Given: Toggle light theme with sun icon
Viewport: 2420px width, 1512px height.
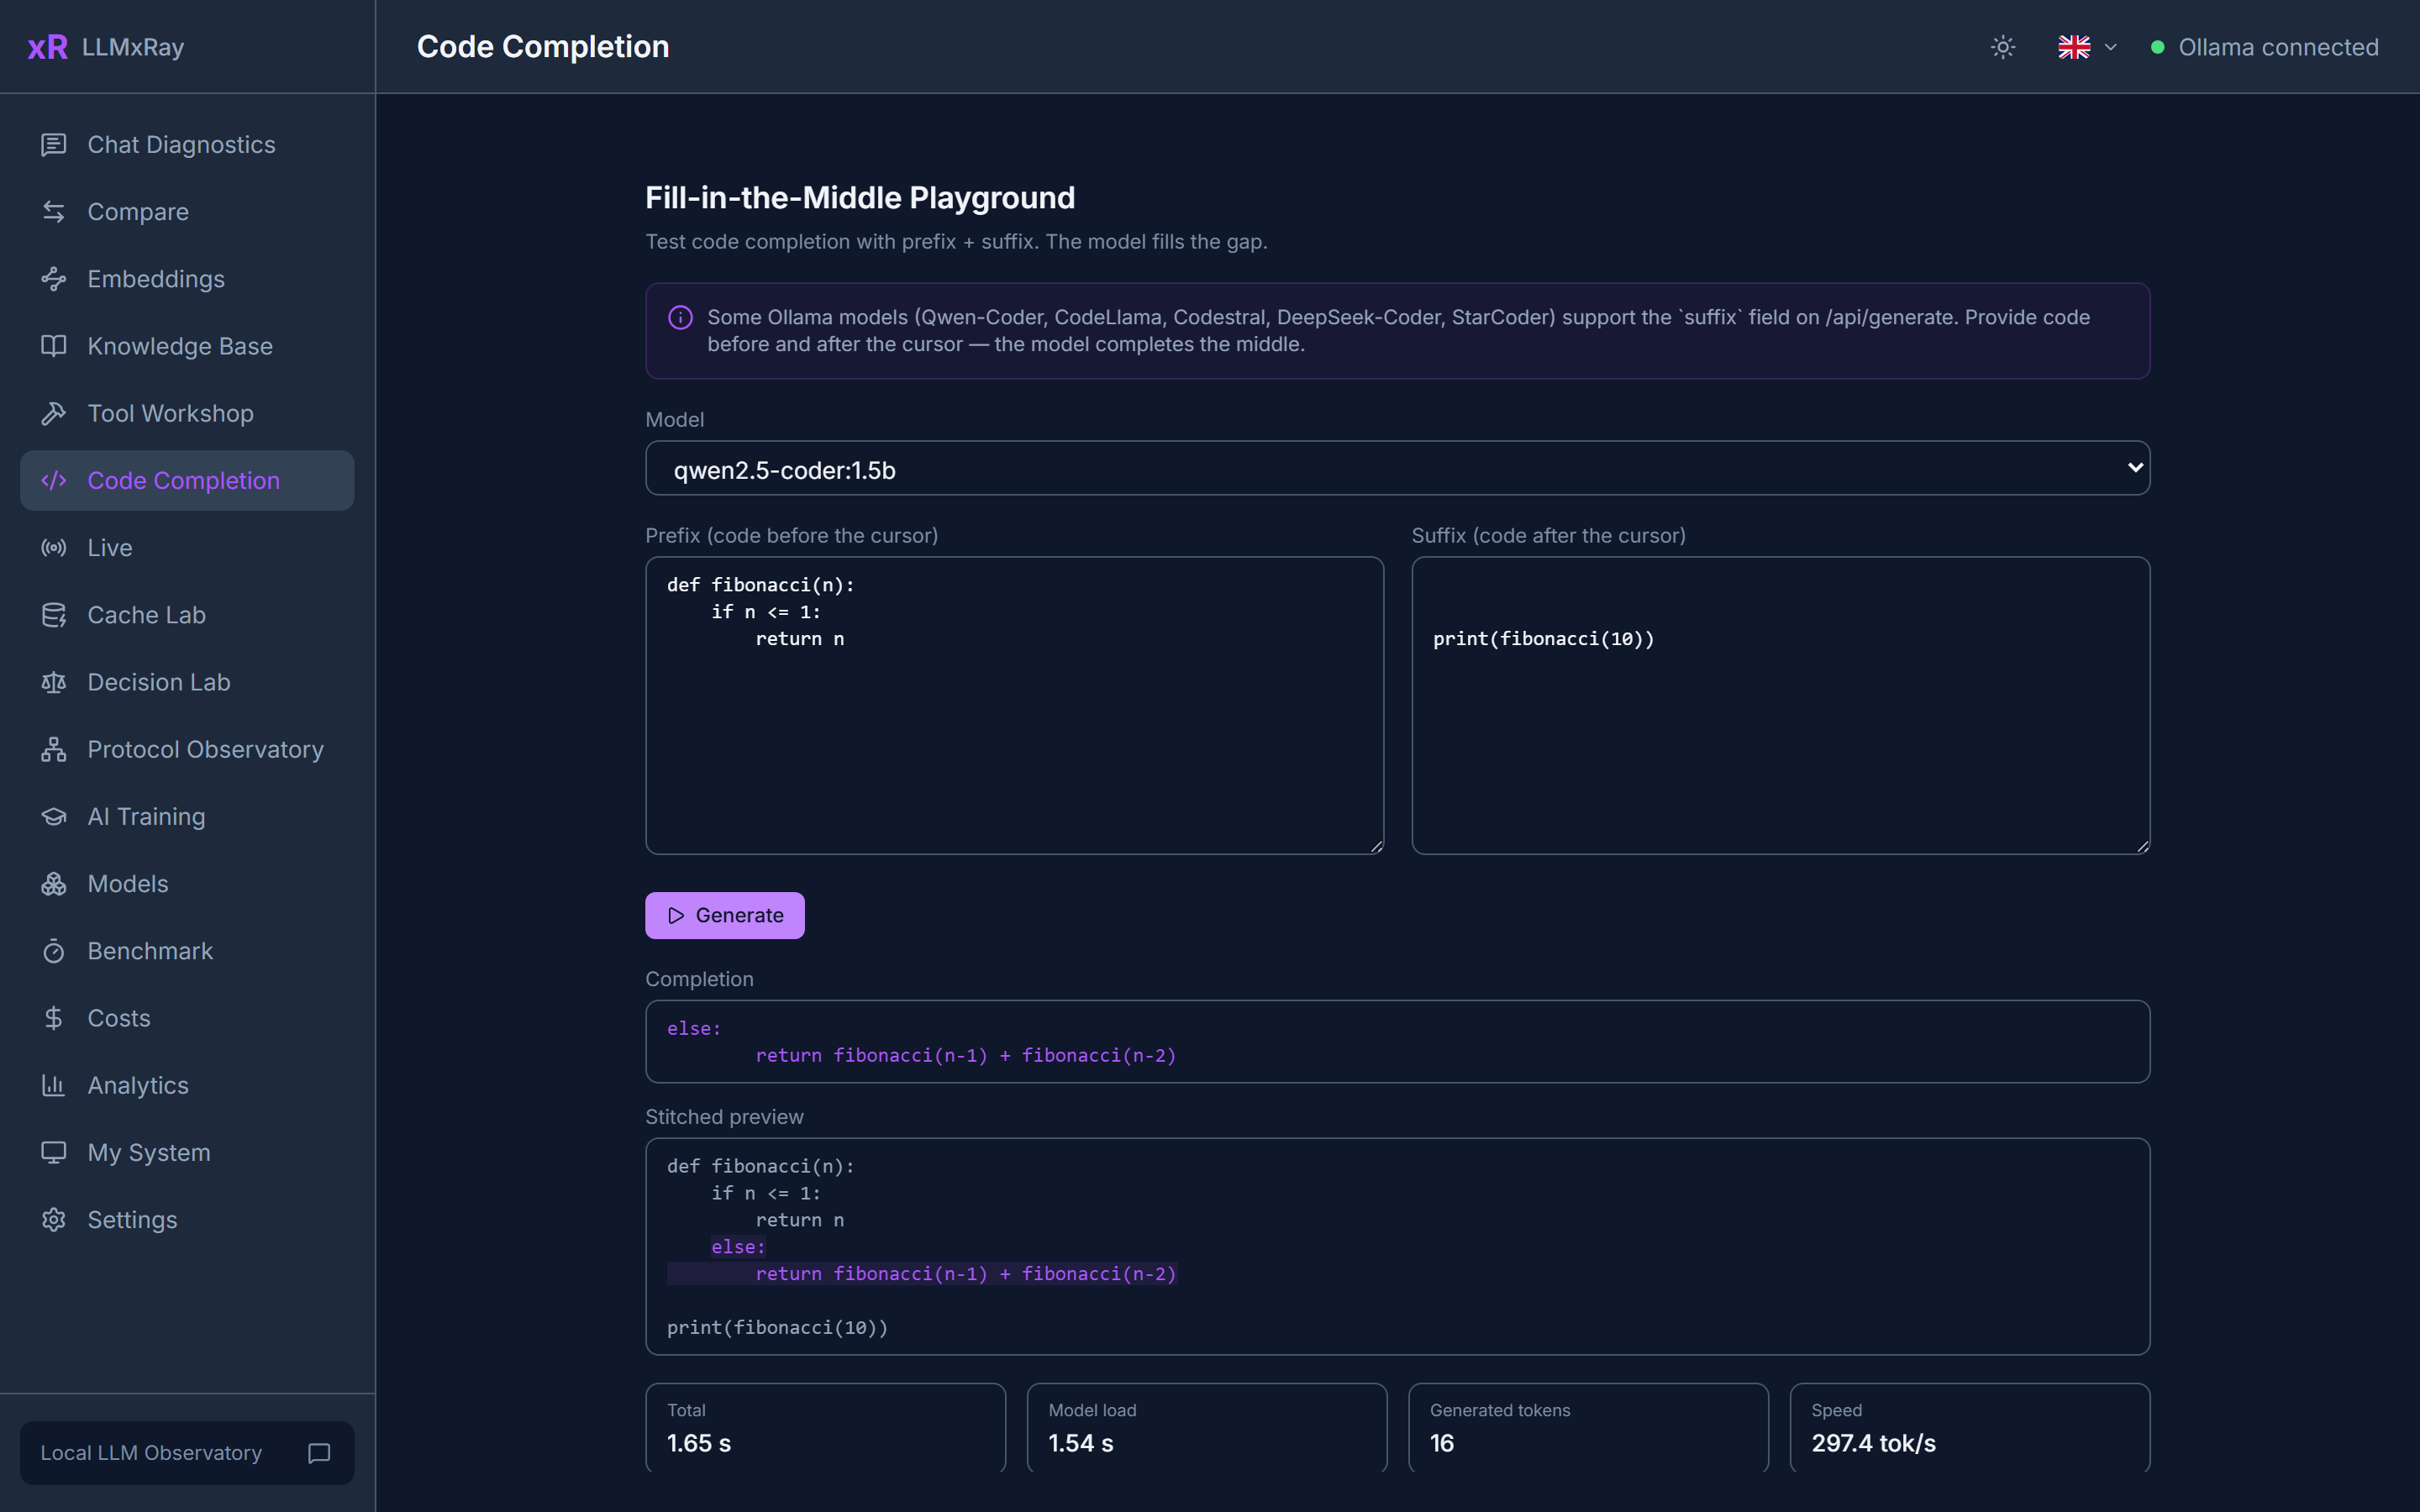Looking at the screenshot, I should click(2003, 47).
